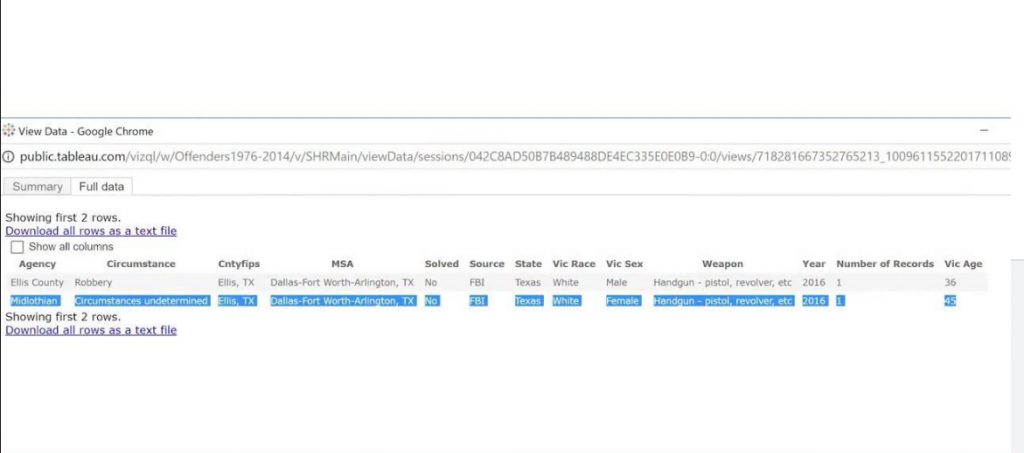Click the Solved column header
The image size is (1024, 453).
(441, 264)
